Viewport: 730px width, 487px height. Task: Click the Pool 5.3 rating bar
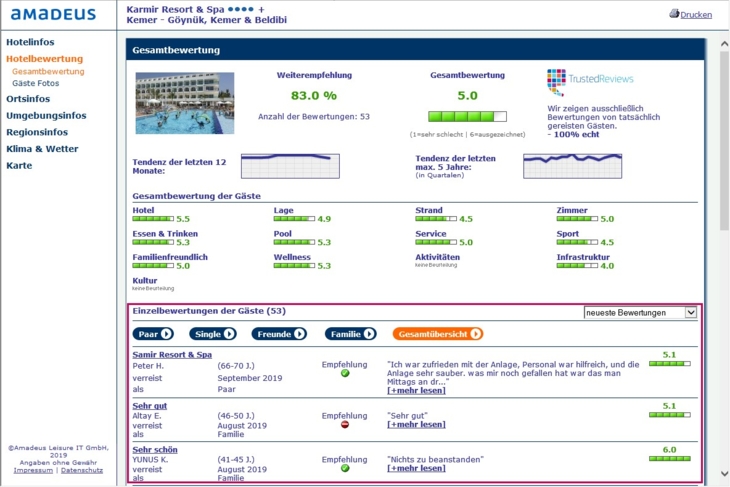[x=294, y=242]
